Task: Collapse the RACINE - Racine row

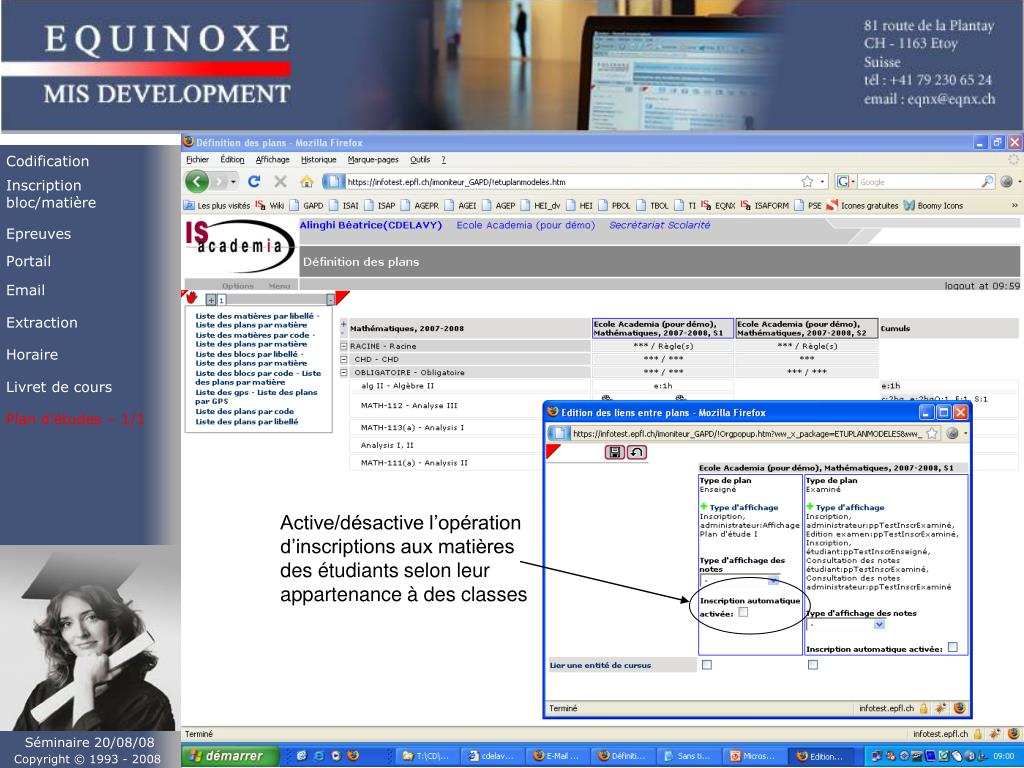Action: click(x=344, y=346)
